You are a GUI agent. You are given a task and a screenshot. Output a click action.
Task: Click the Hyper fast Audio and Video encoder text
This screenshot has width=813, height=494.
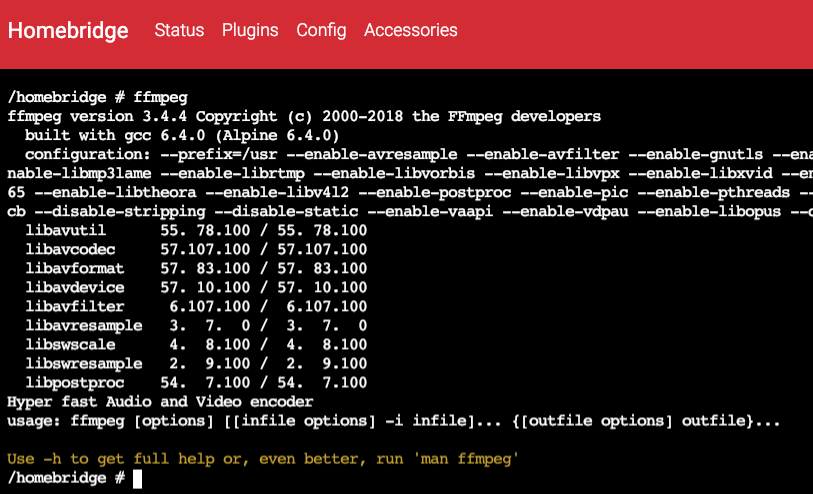[x=160, y=402]
